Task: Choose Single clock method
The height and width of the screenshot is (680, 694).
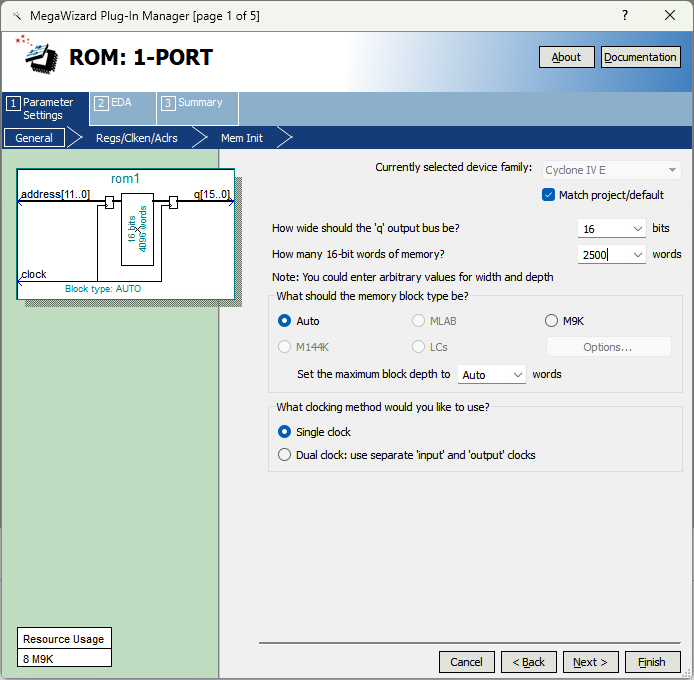Action: coord(284,432)
